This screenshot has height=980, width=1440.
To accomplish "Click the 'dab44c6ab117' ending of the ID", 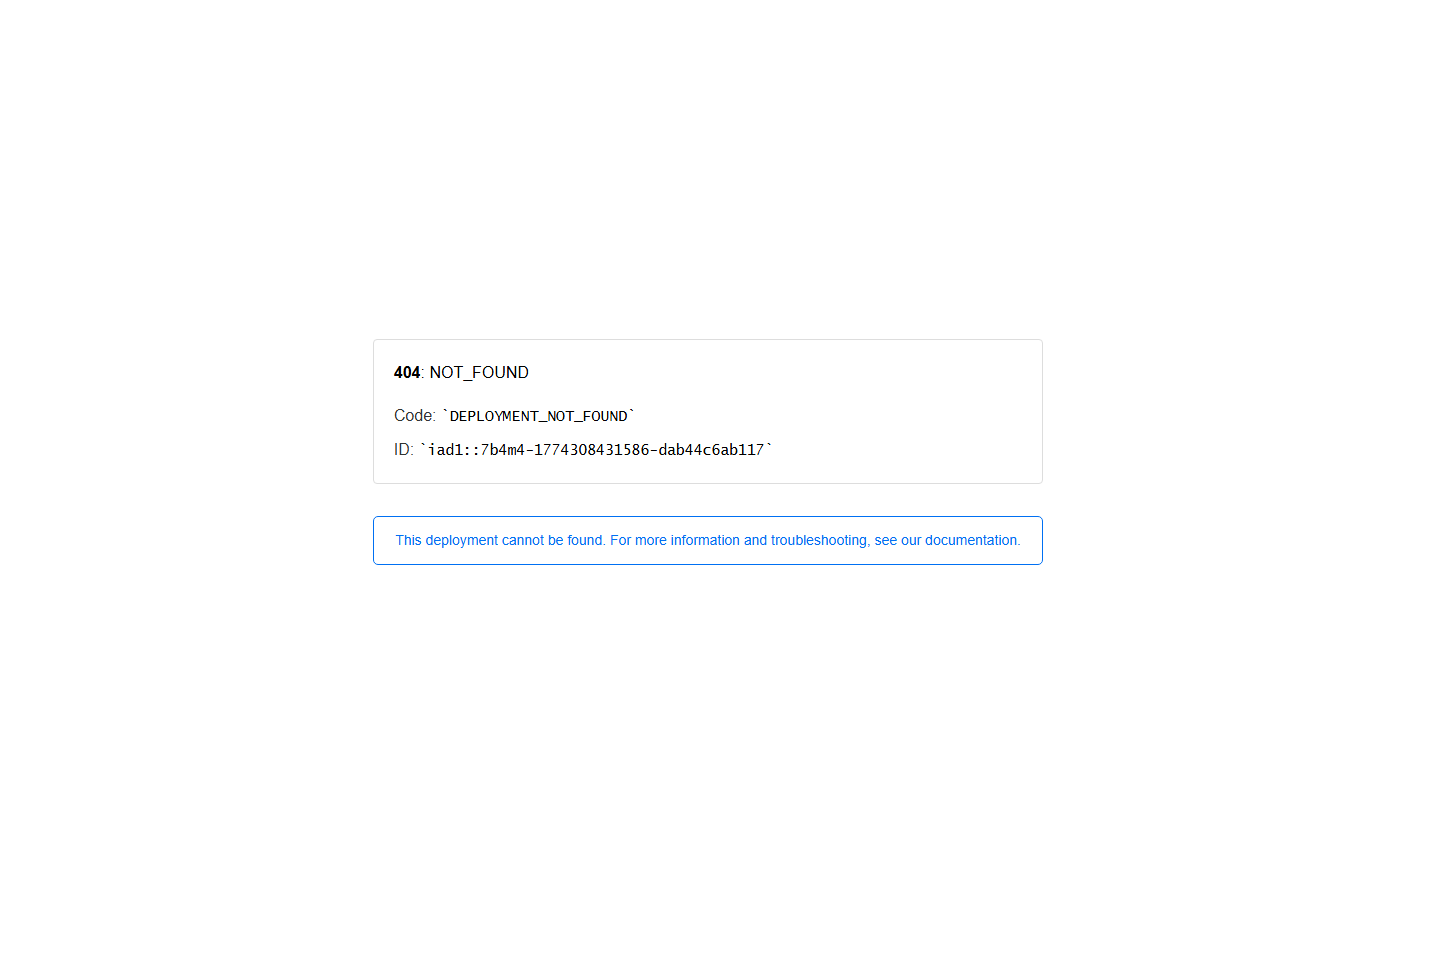I will (711, 450).
